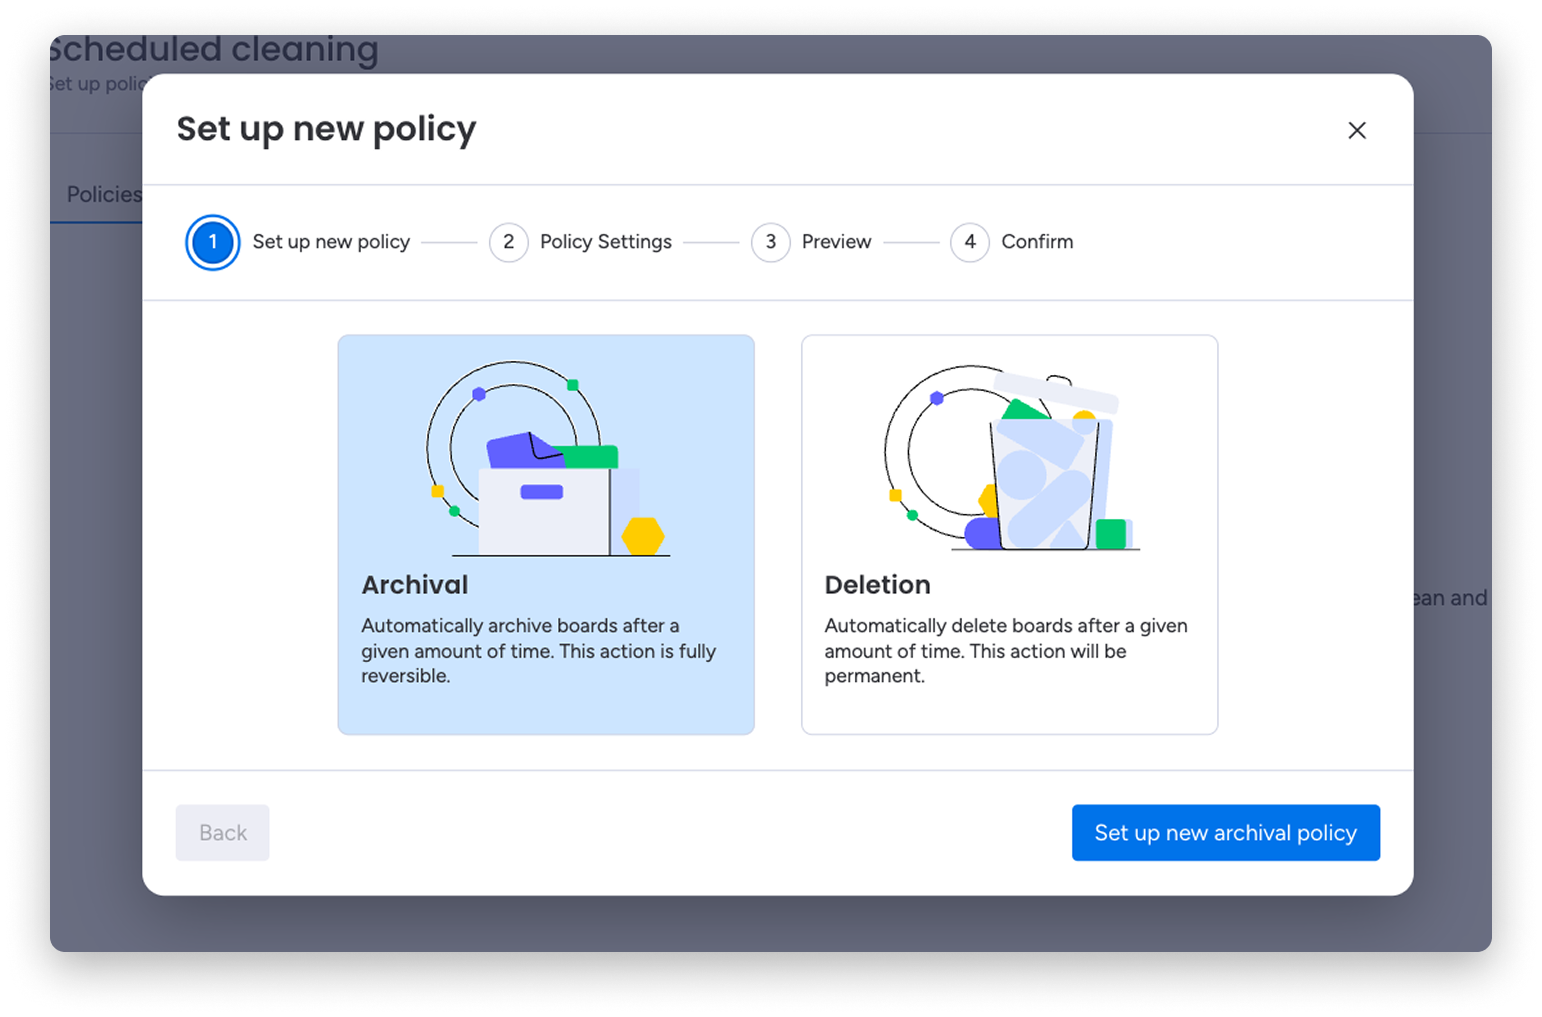This screenshot has height=1017, width=1542.
Task: Select the Archival policy card
Action: pos(546,535)
